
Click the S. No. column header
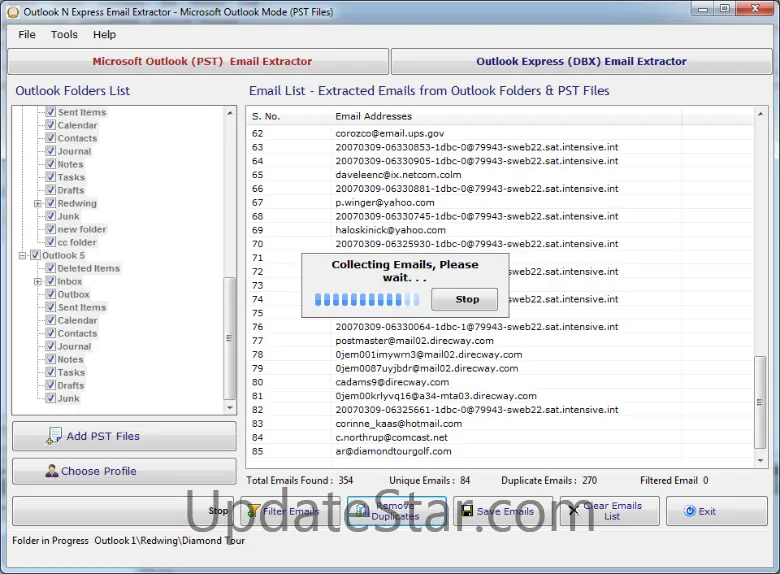[289, 116]
